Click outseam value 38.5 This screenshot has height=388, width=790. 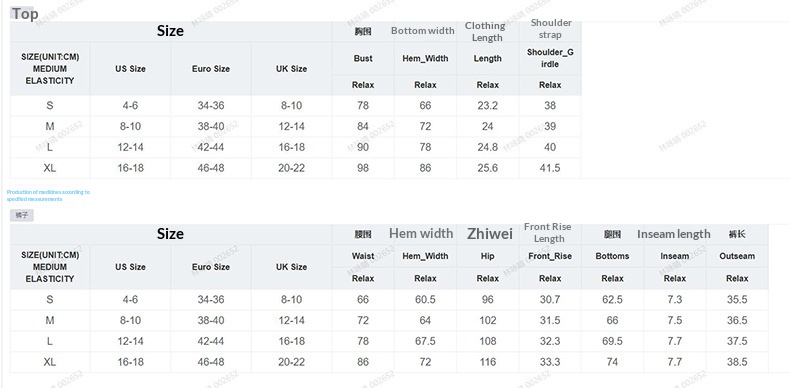(x=737, y=362)
